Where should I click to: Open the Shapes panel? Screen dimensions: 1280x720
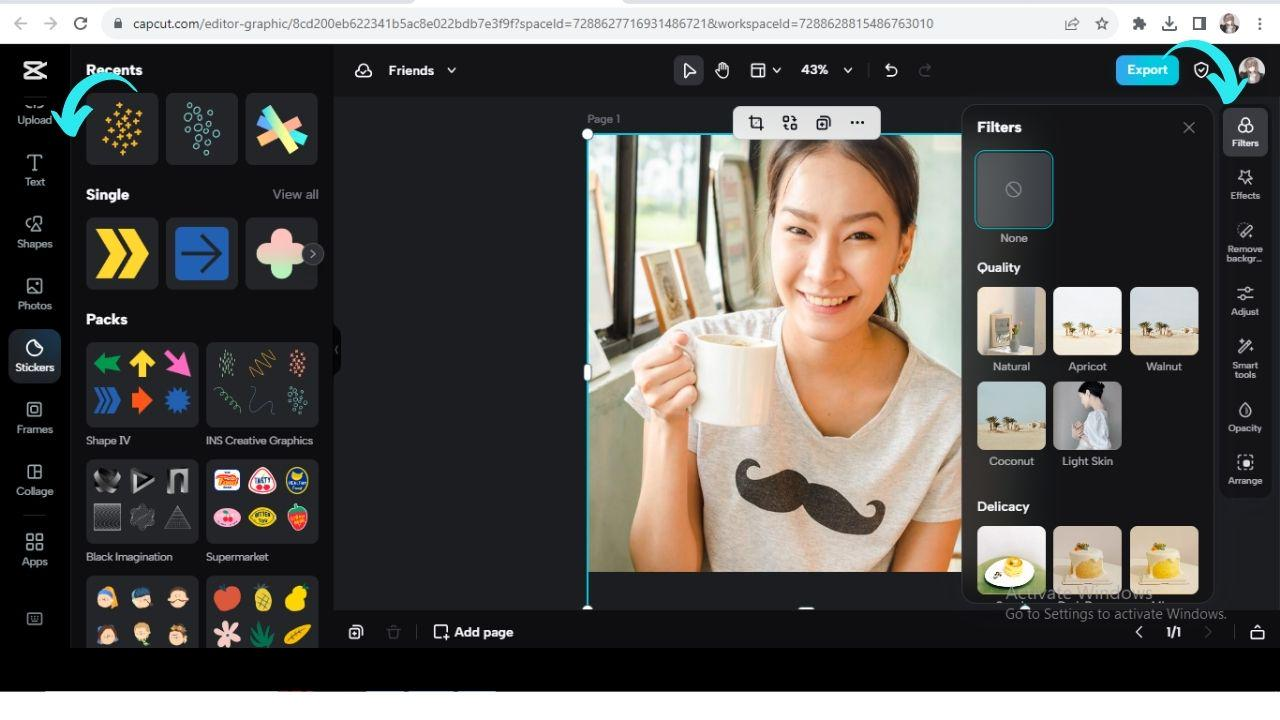tap(34, 231)
